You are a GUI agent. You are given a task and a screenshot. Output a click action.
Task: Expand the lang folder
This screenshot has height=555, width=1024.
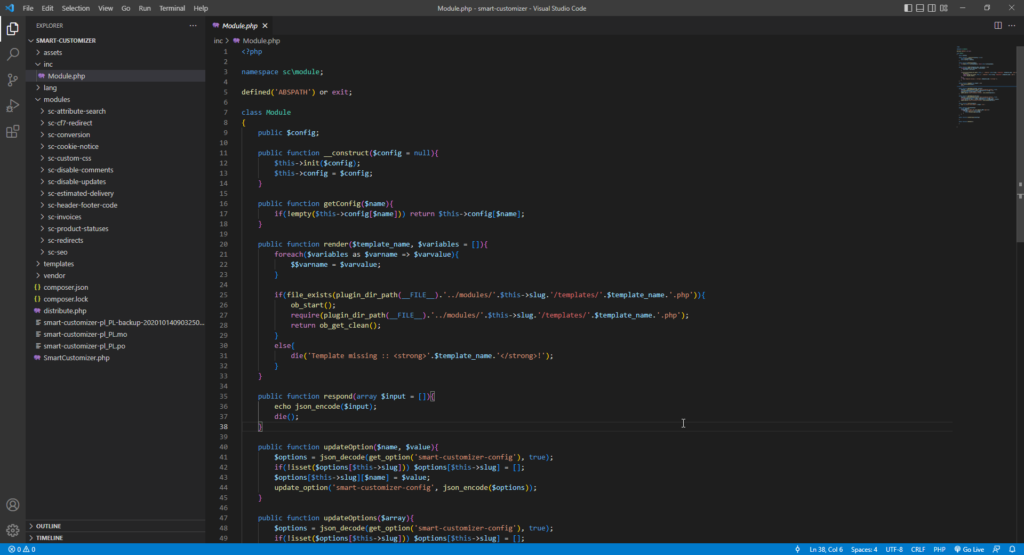[x=116, y=87]
